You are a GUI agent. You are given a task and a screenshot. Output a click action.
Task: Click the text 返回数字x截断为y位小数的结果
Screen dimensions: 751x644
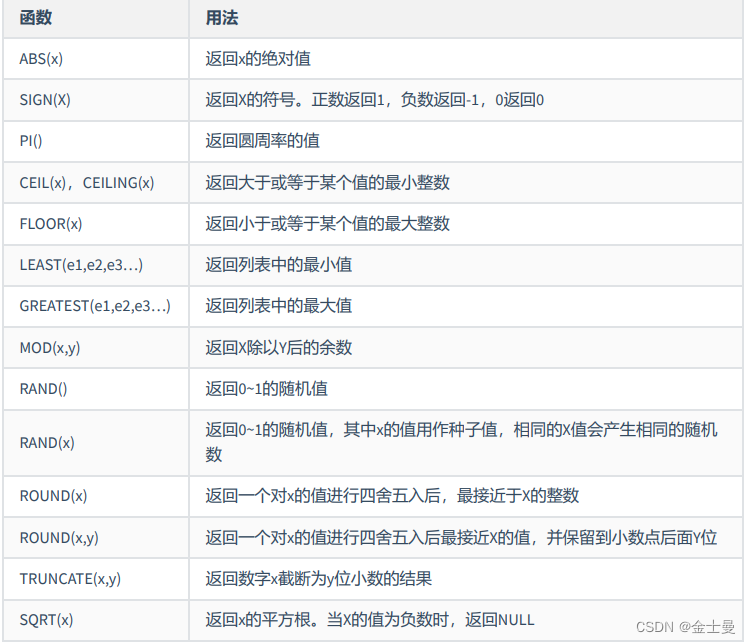click(319, 579)
